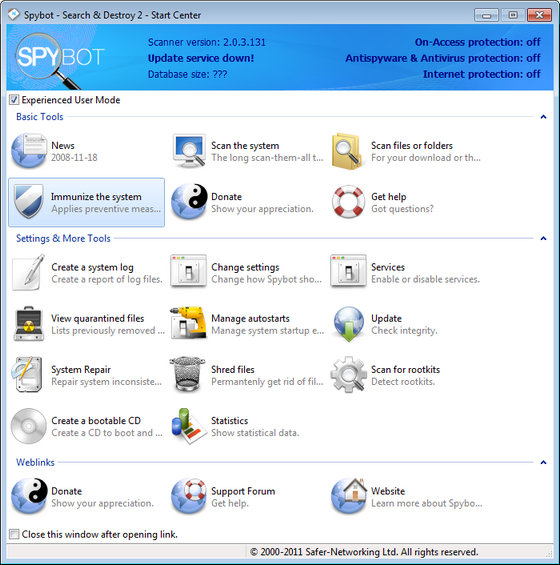Click the Scan for rootkits gear icon
The width and height of the screenshot is (560, 565).
click(347, 375)
